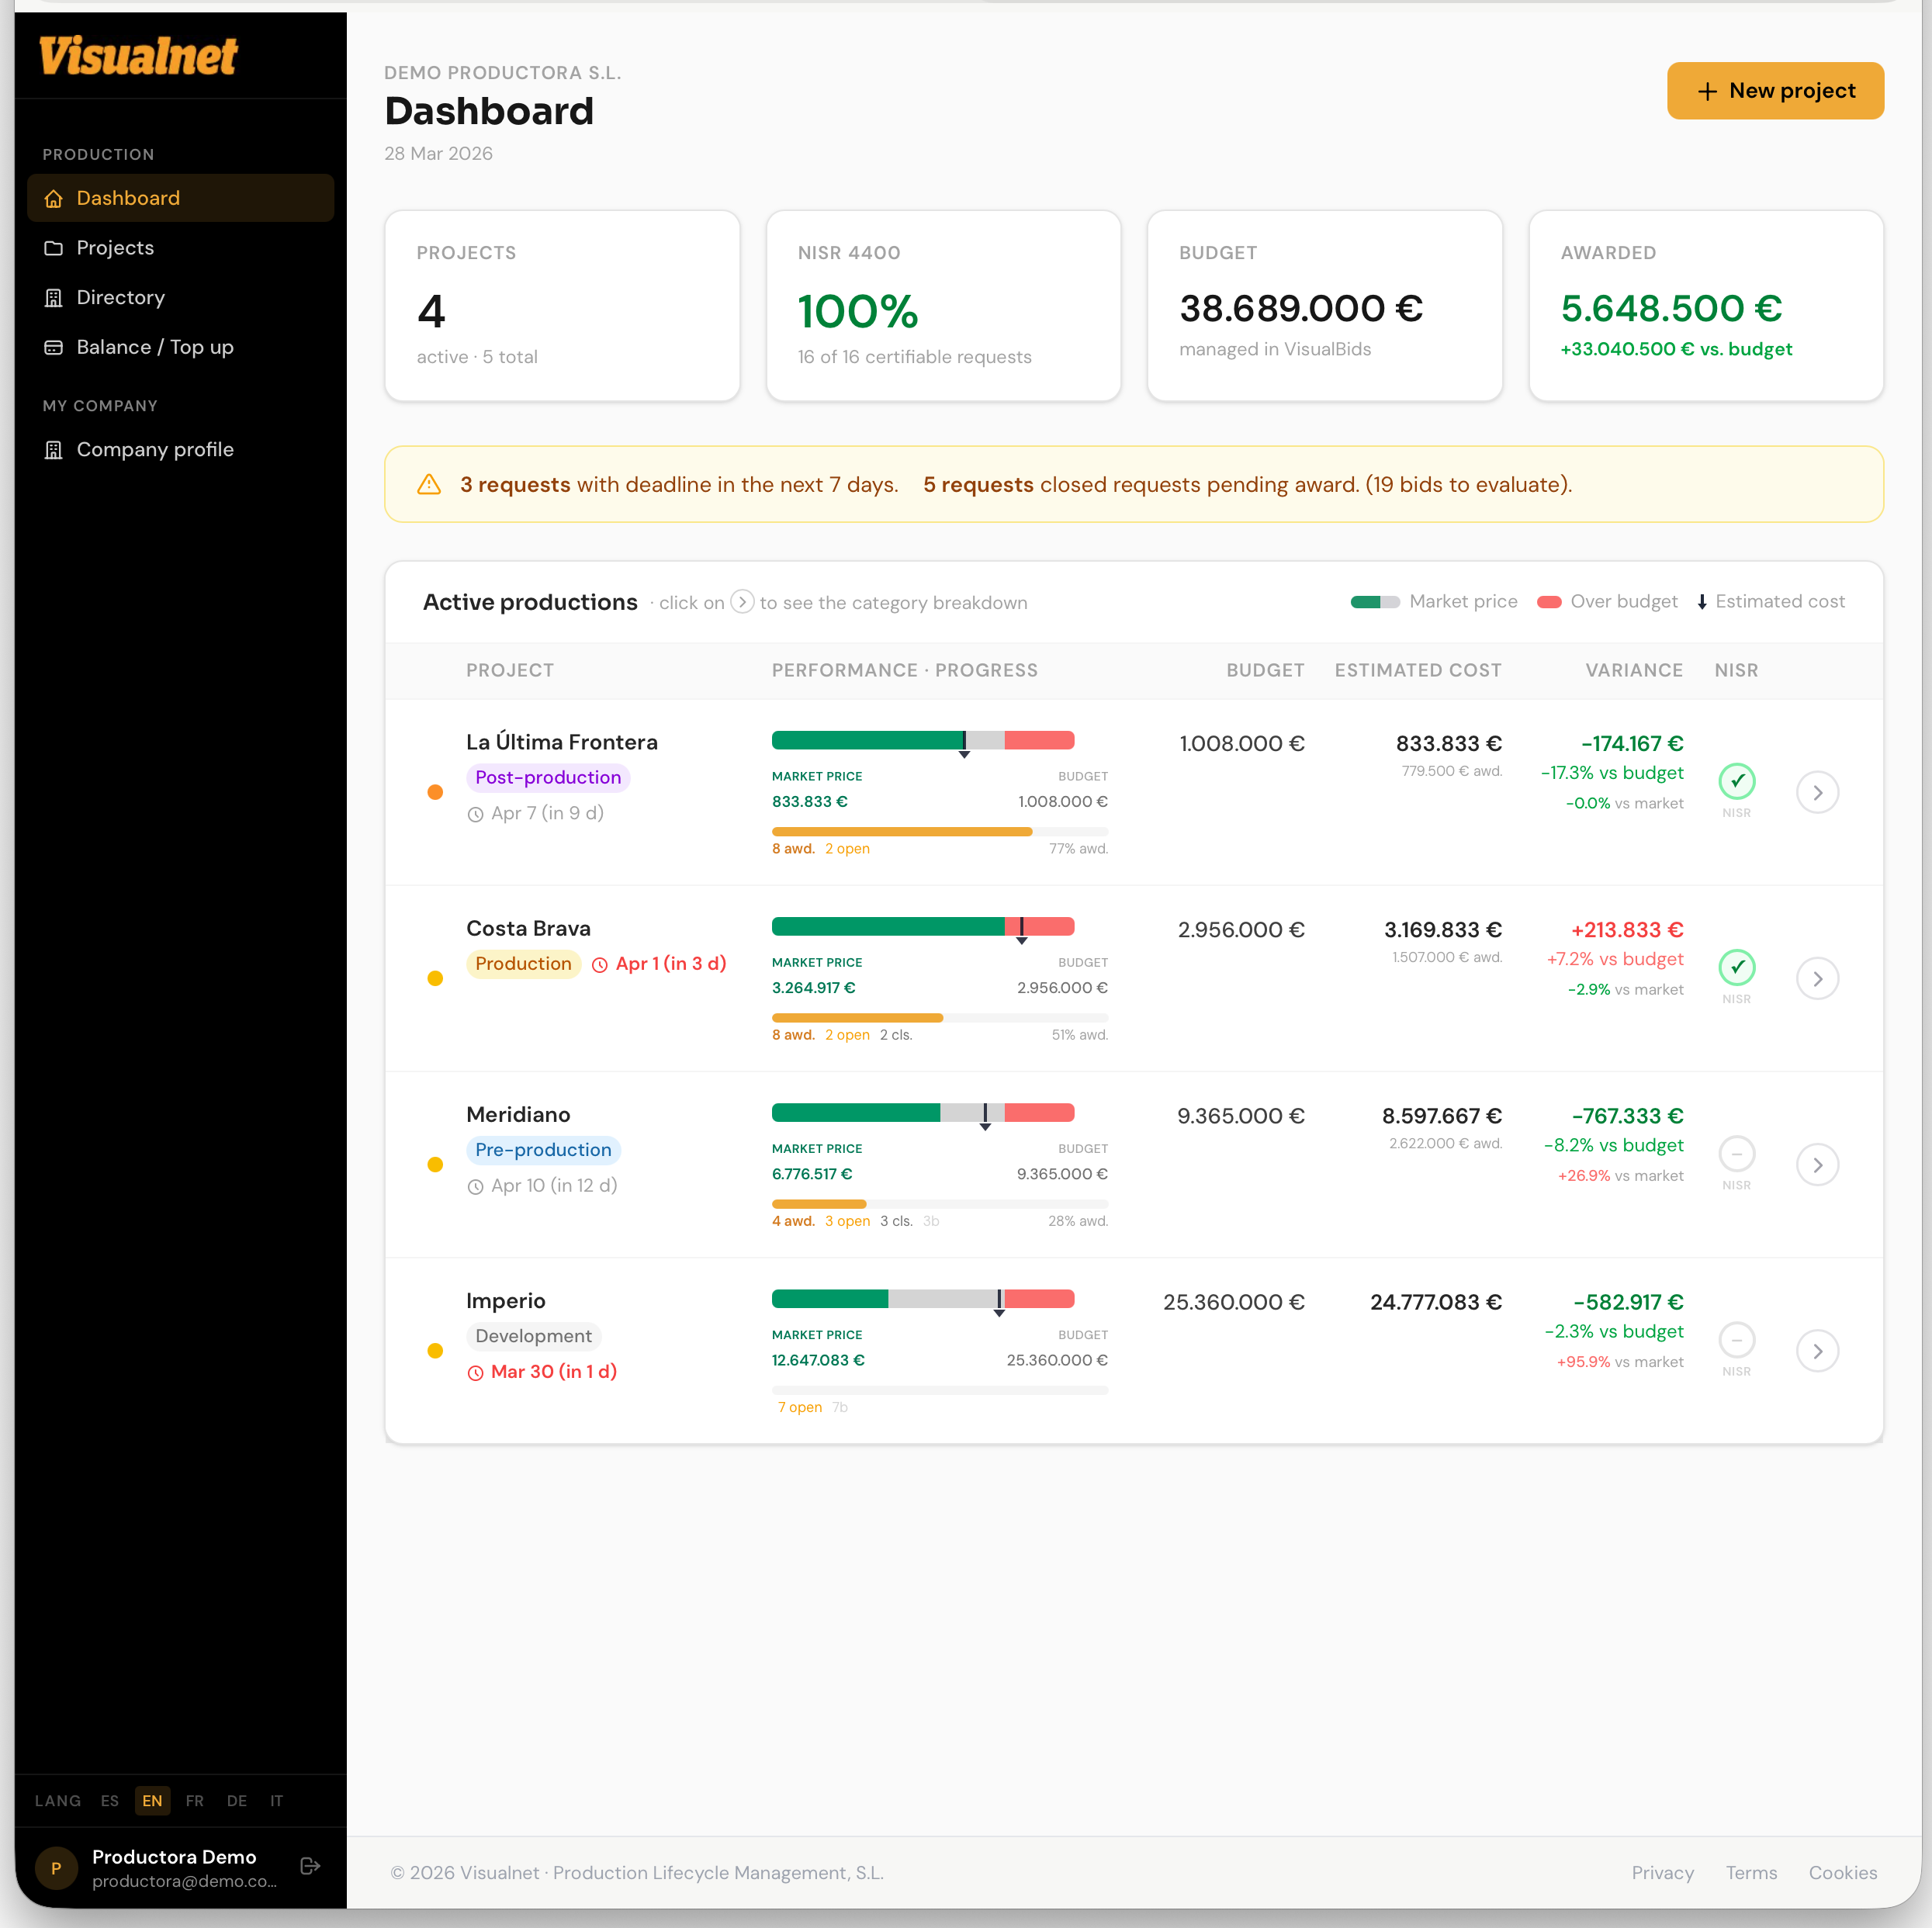This screenshot has height=1928, width=1932.
Task: Toggle the orange status dot beside Imperio
Action: tap(435, 1350)
